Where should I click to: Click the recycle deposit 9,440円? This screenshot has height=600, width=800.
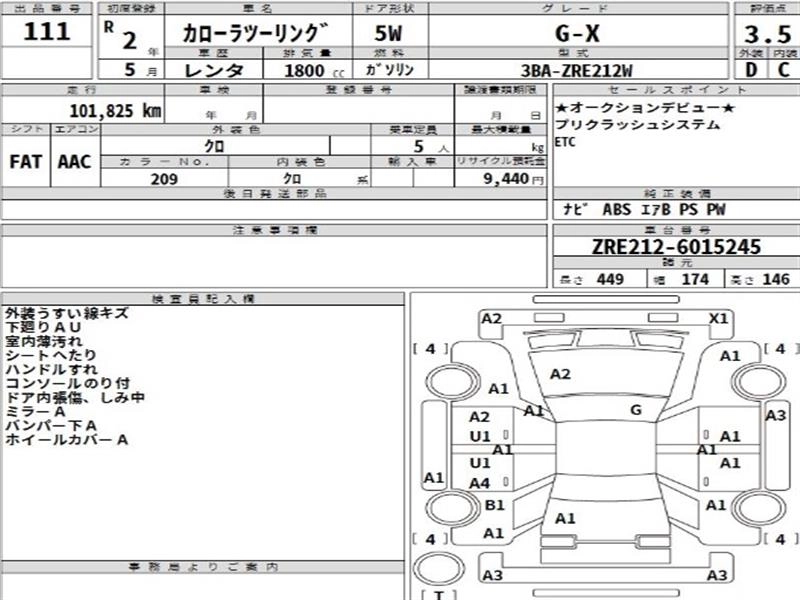[x=513, y=179]
